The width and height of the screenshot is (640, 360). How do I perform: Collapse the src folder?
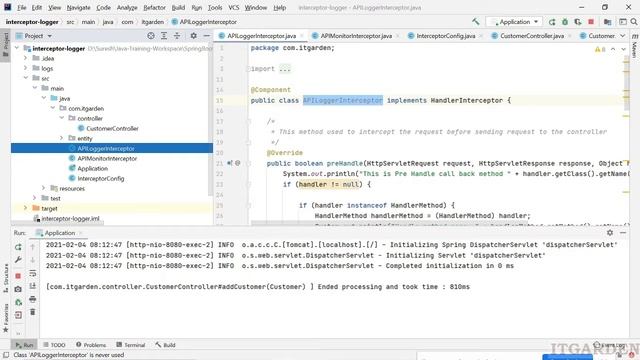pos(26,78)
